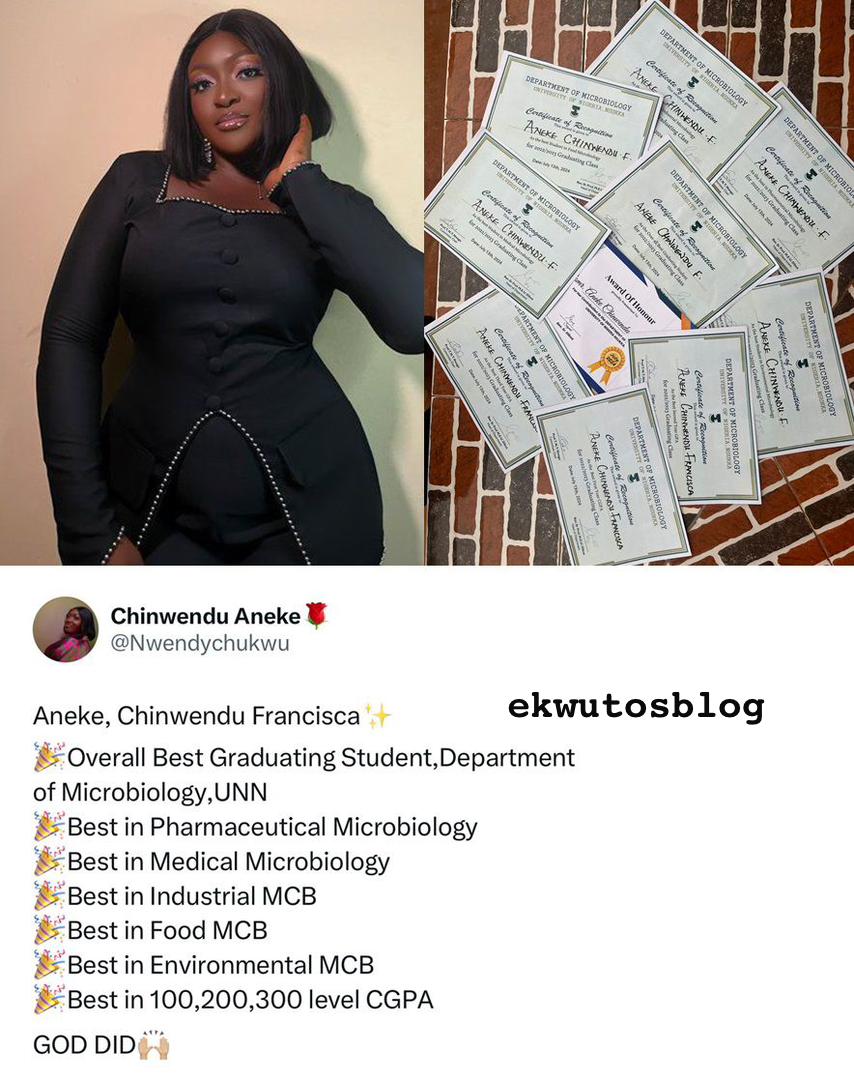Click the Aneke, Chinwendu Francisca text line
Image resolution: width=854 pixels, height=1080 pixels.
pos(196,716)
